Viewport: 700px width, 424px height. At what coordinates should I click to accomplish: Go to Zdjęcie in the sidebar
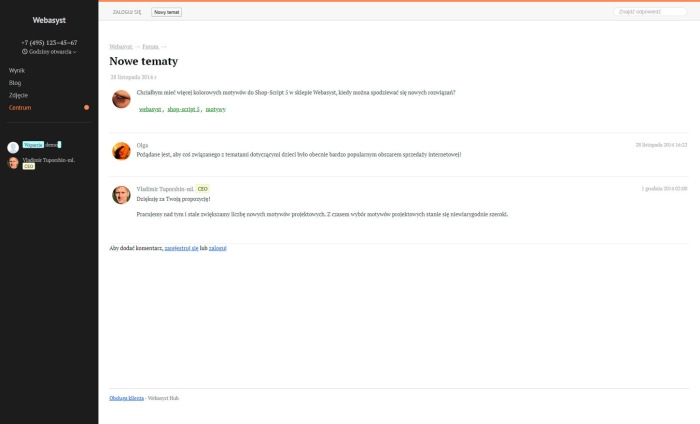(x=18, y=95)
